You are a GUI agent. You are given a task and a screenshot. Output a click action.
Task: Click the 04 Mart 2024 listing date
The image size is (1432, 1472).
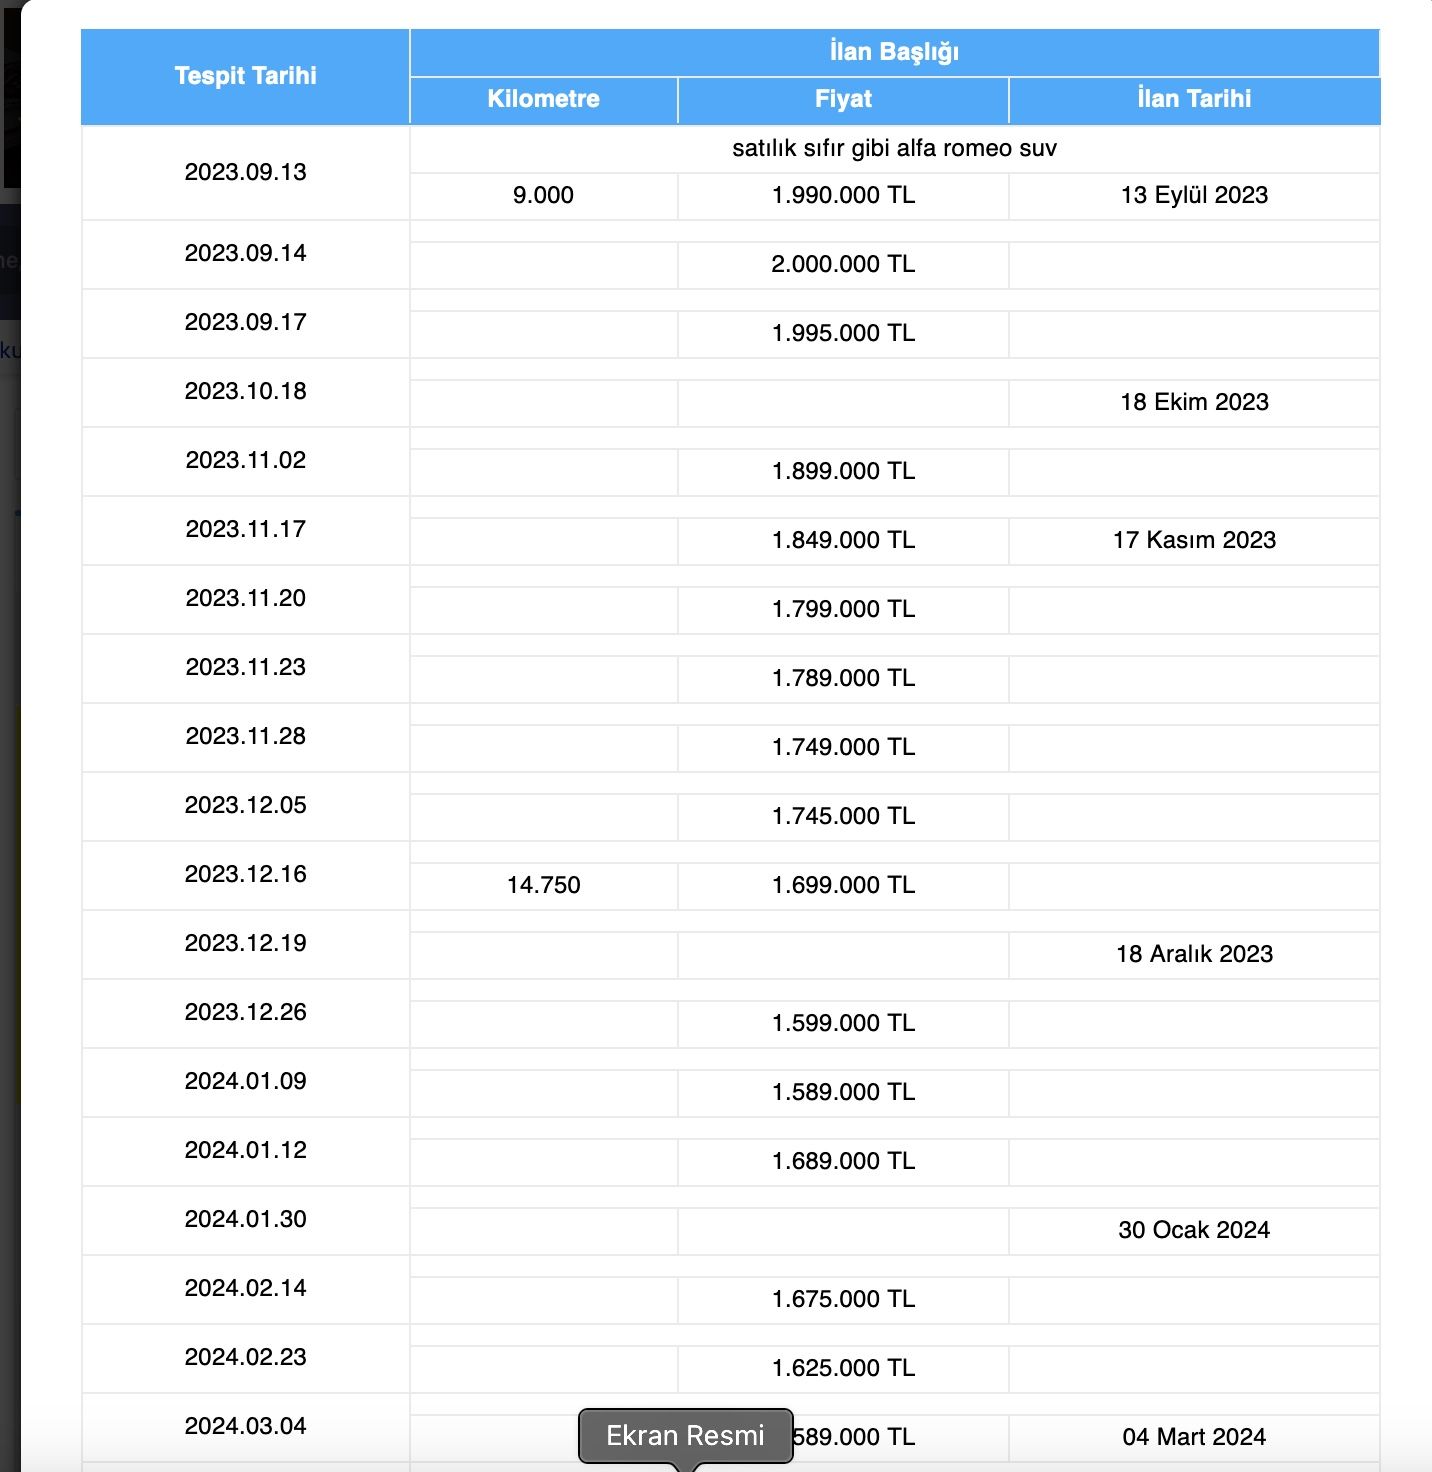pos(1194,1438)
